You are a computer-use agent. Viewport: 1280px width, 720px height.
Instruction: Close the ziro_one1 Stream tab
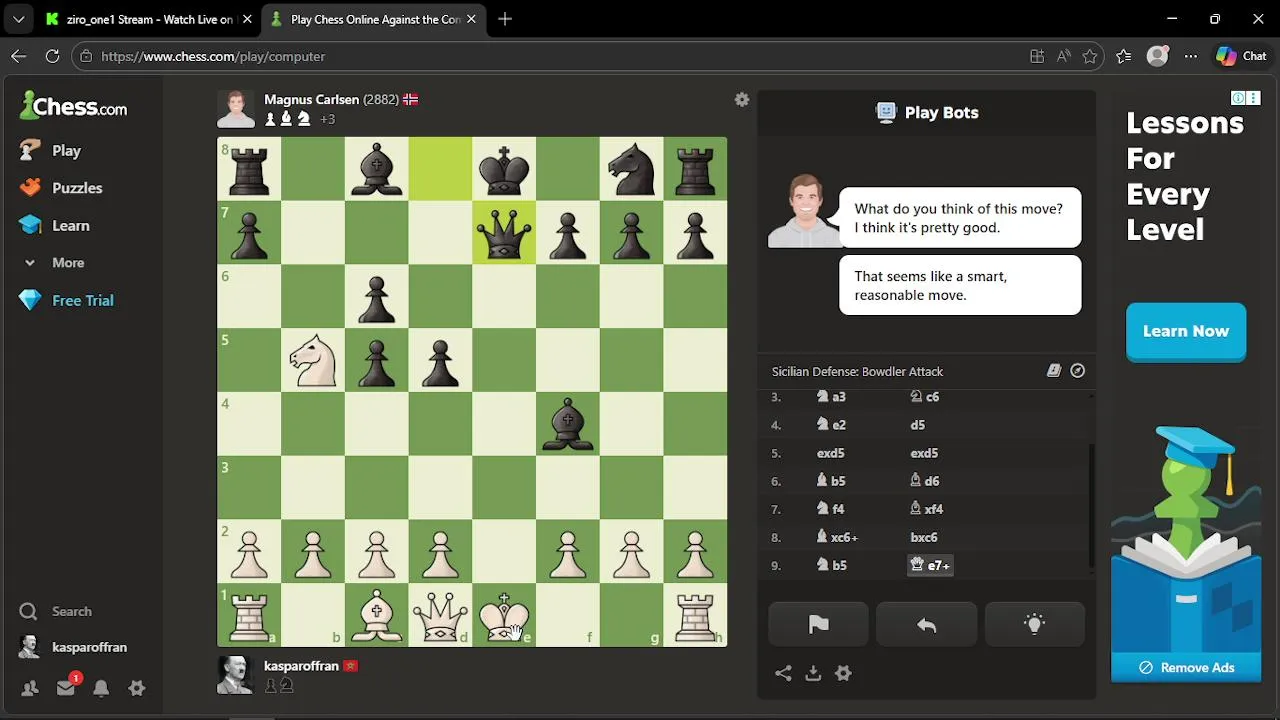point(247,19)
